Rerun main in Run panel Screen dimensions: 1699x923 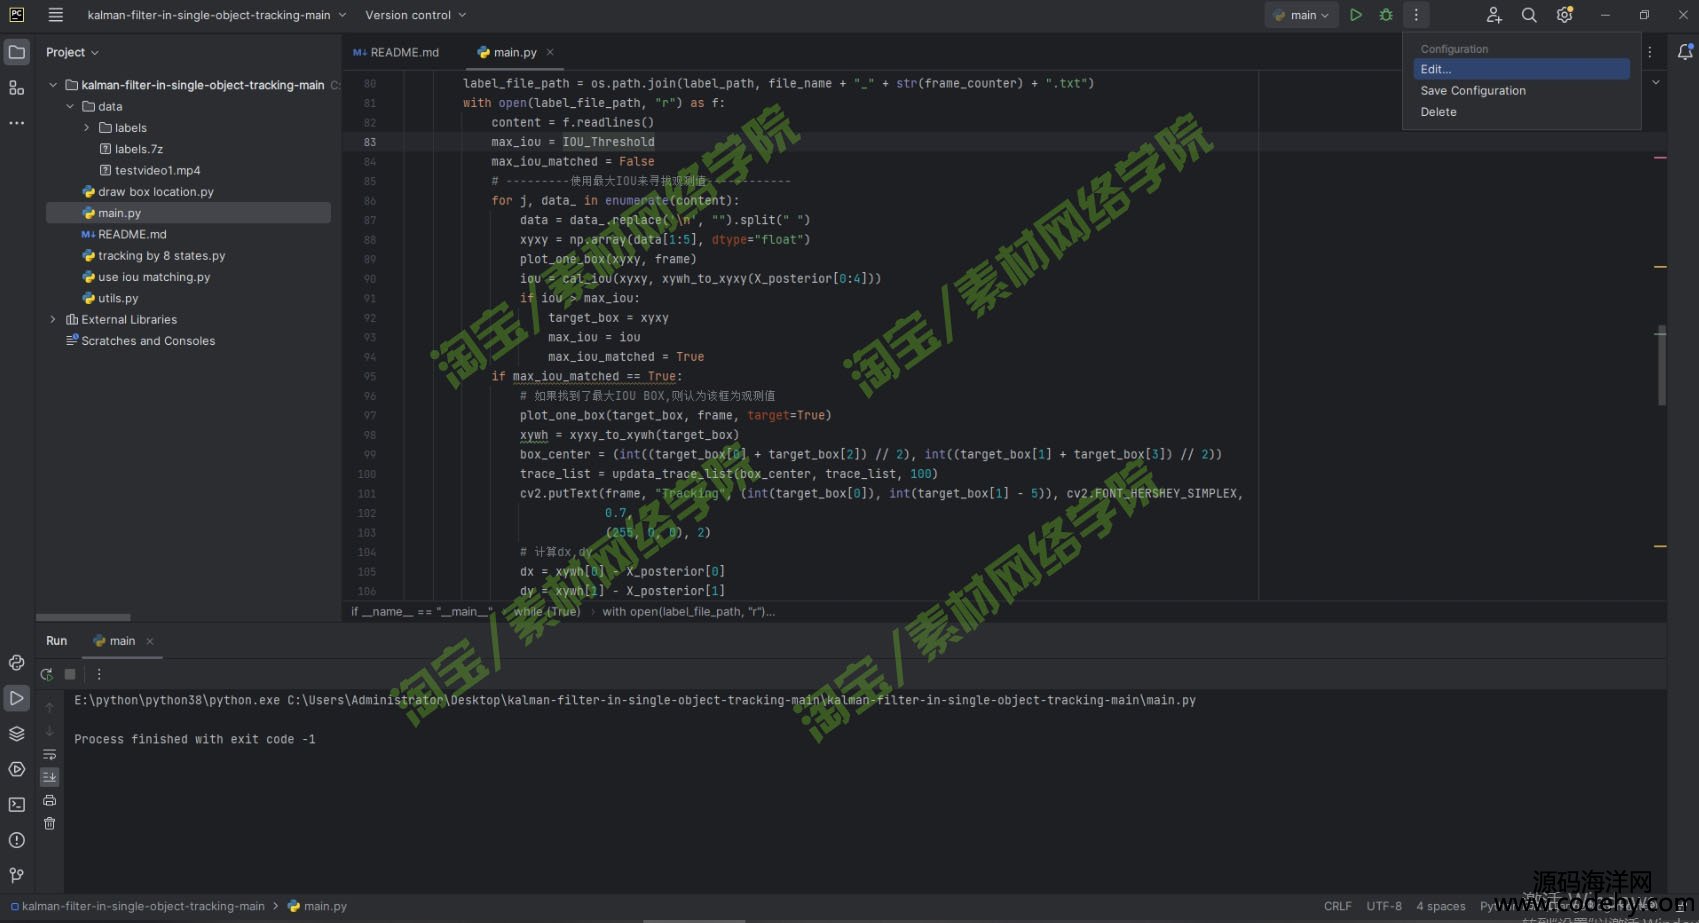(x=47, y=674)
